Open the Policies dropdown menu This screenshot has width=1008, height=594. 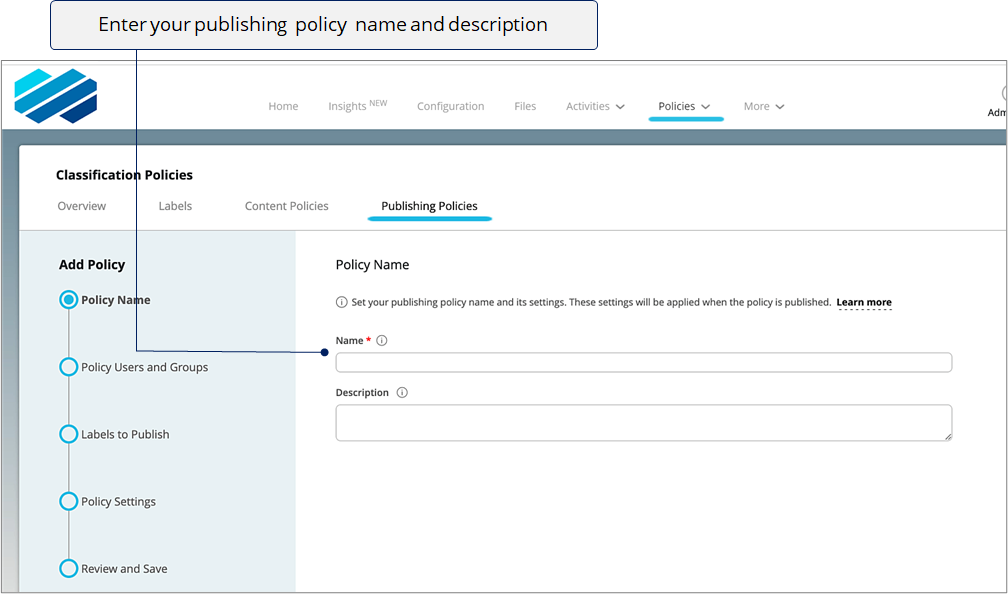(x=684, y=106)
